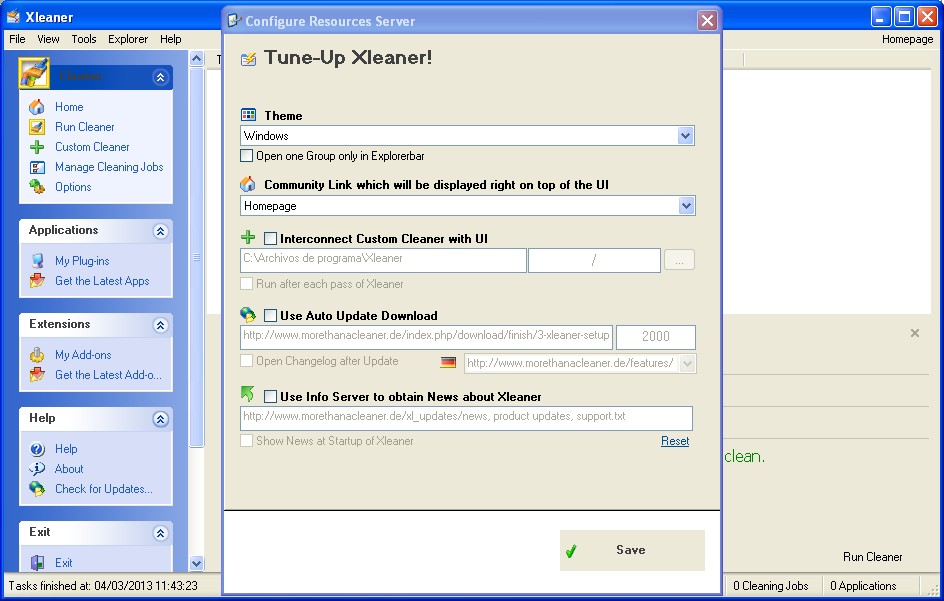Check Interconnect Custom Cleaner with UI
The width and height of the screenshot is (944, 601).
coord(270,238)
